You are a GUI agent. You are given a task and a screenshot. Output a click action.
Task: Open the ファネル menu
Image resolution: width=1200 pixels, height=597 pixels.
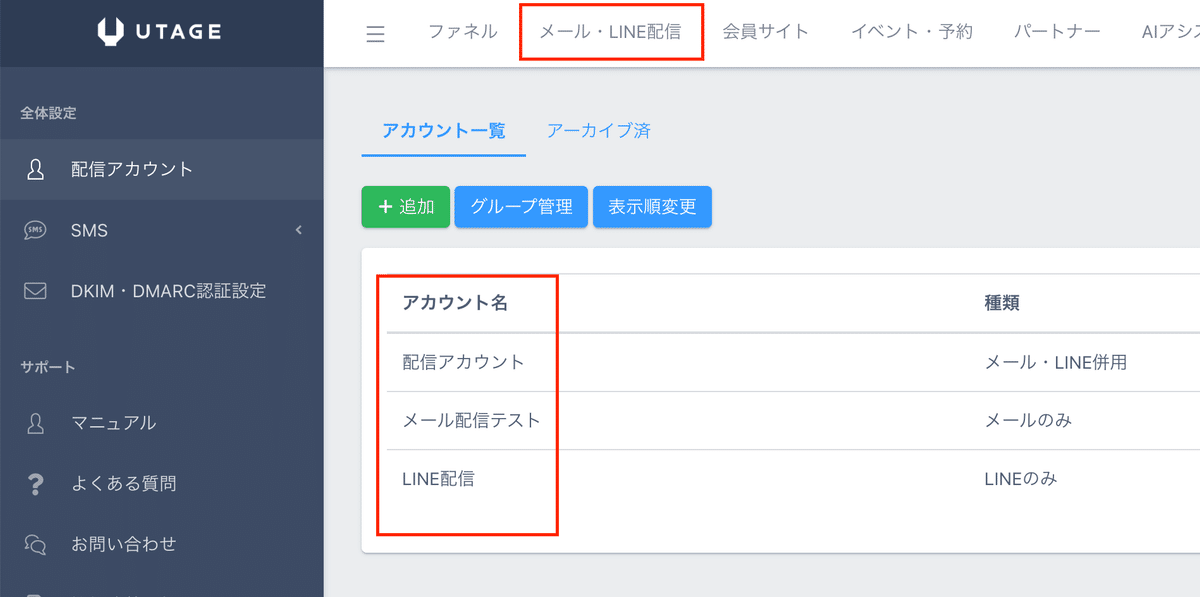tap(462, 32)
